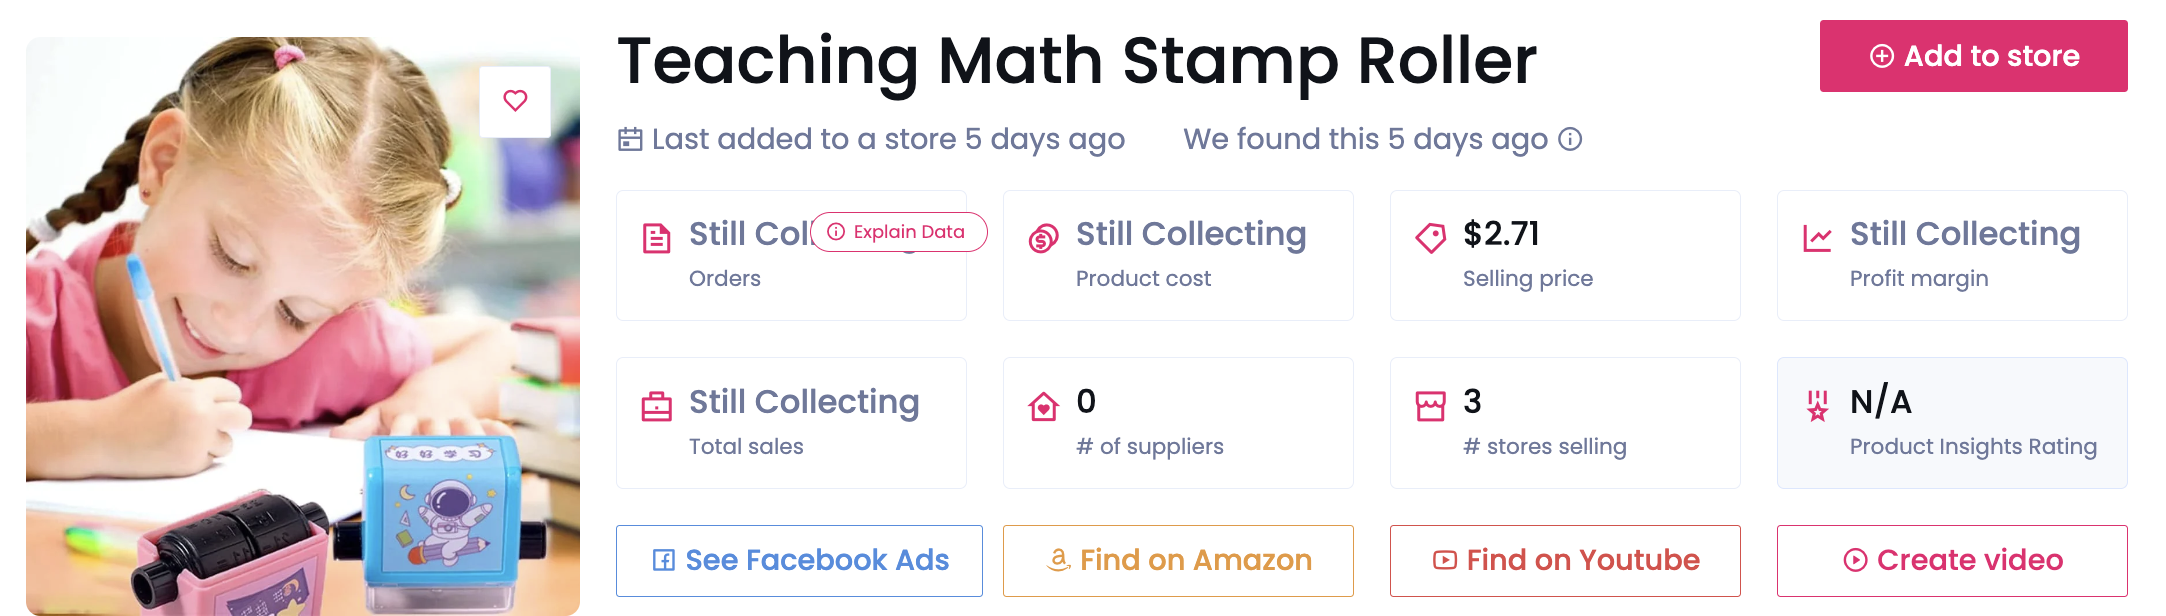Screen dimensions: 2166x616
Task: Click the Selling price tag icon
Action: pos(1430,238)
